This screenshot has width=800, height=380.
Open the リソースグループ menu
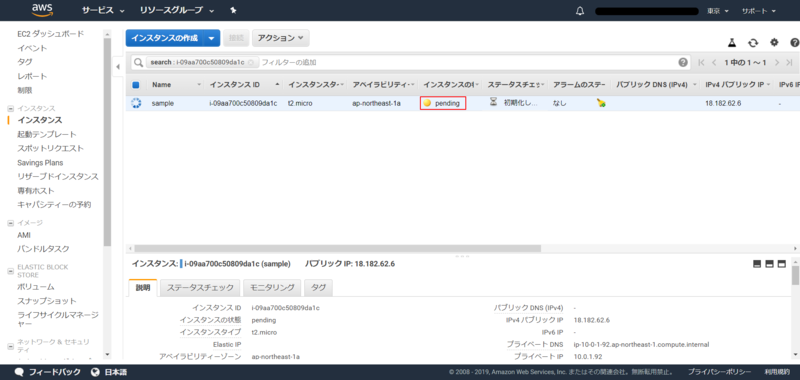[177, 10]
